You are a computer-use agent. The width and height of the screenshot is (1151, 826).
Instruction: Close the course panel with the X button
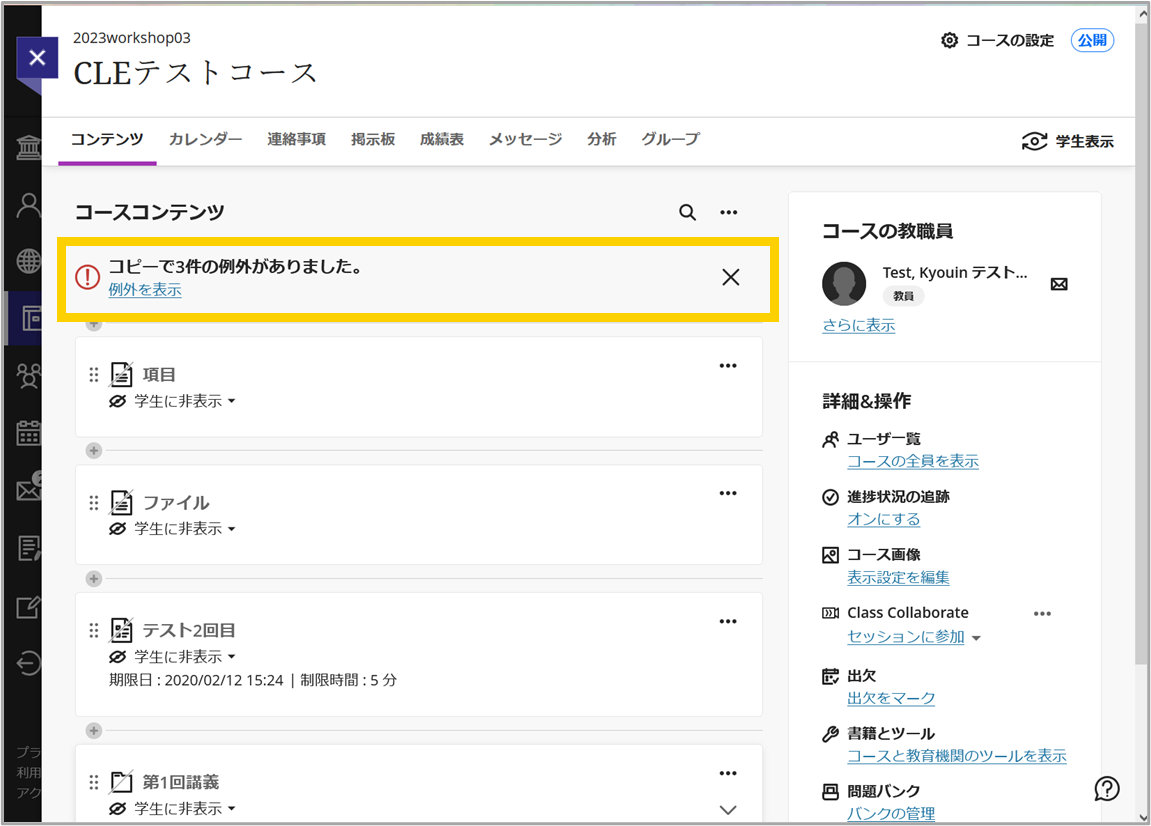(37, 57)
